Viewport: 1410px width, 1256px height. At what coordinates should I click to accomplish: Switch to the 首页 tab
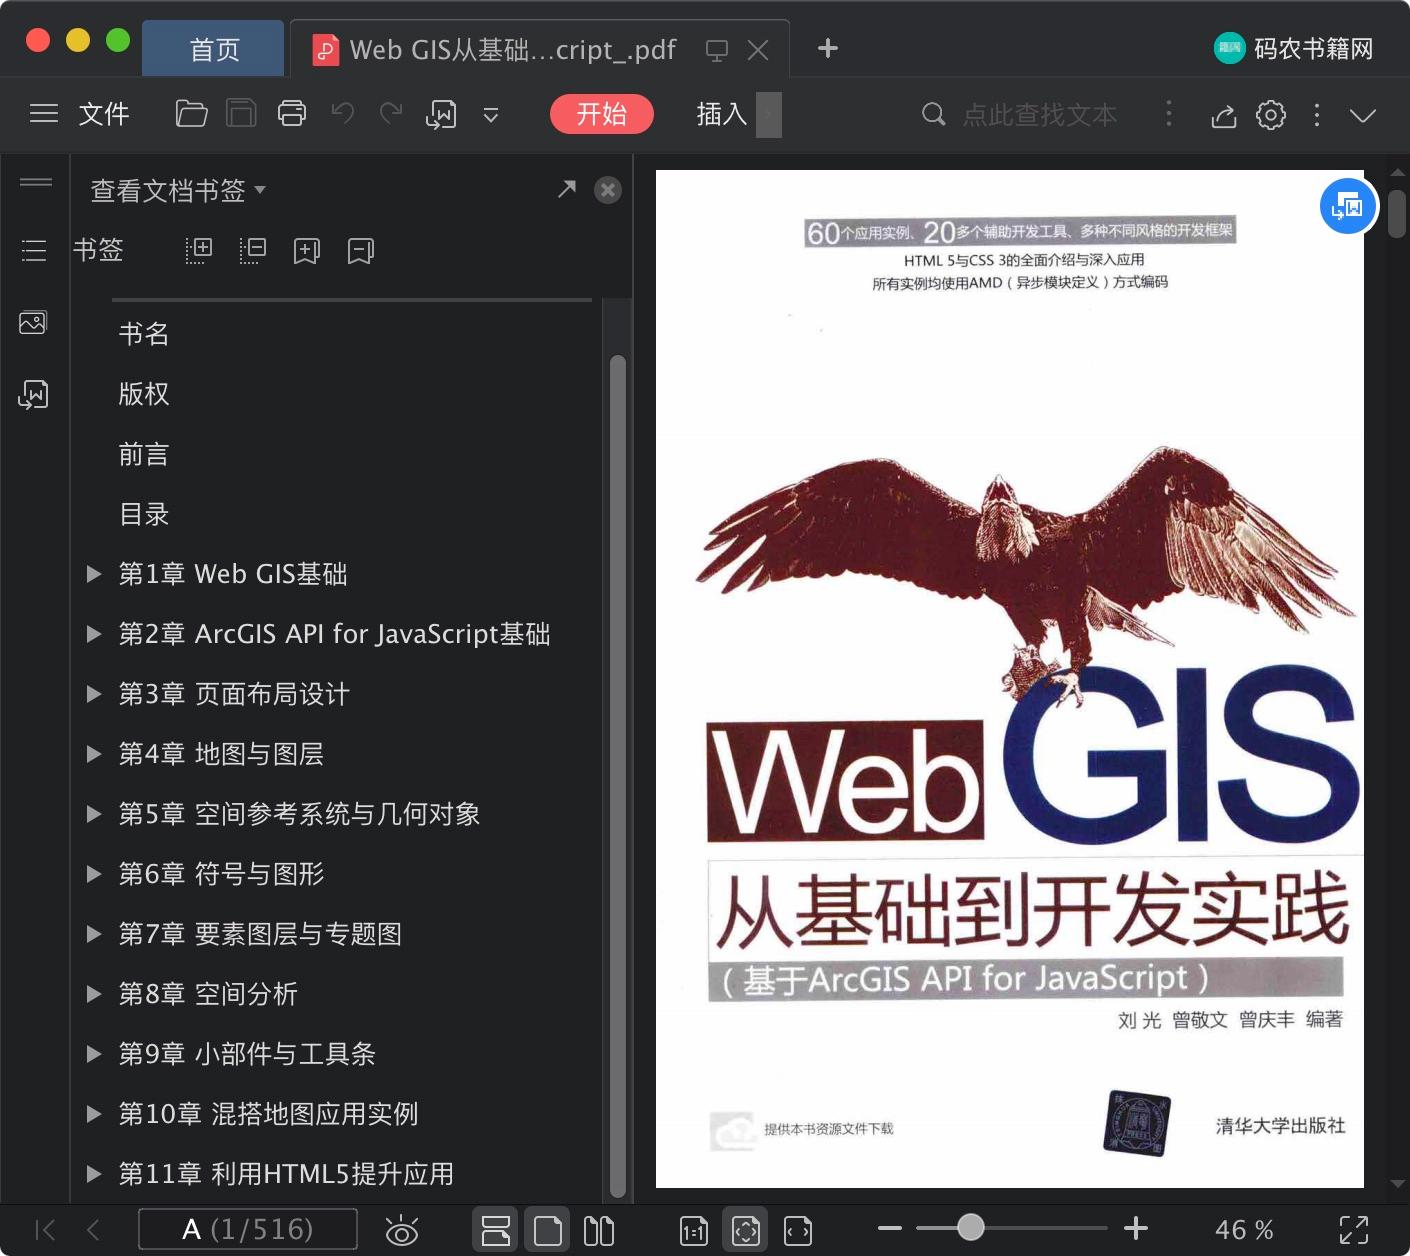(214, 49)
